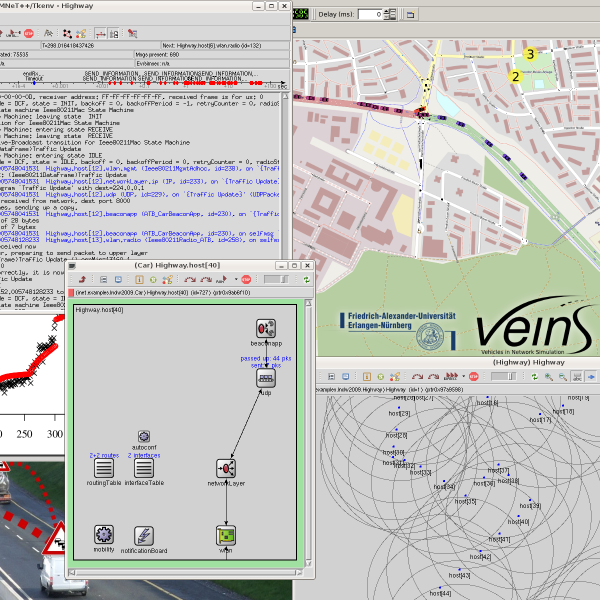Click network inspector icon in Tkenv toolbar
Image resolution: width=600 pixels, height=600 pixels.
click(67, 34)
